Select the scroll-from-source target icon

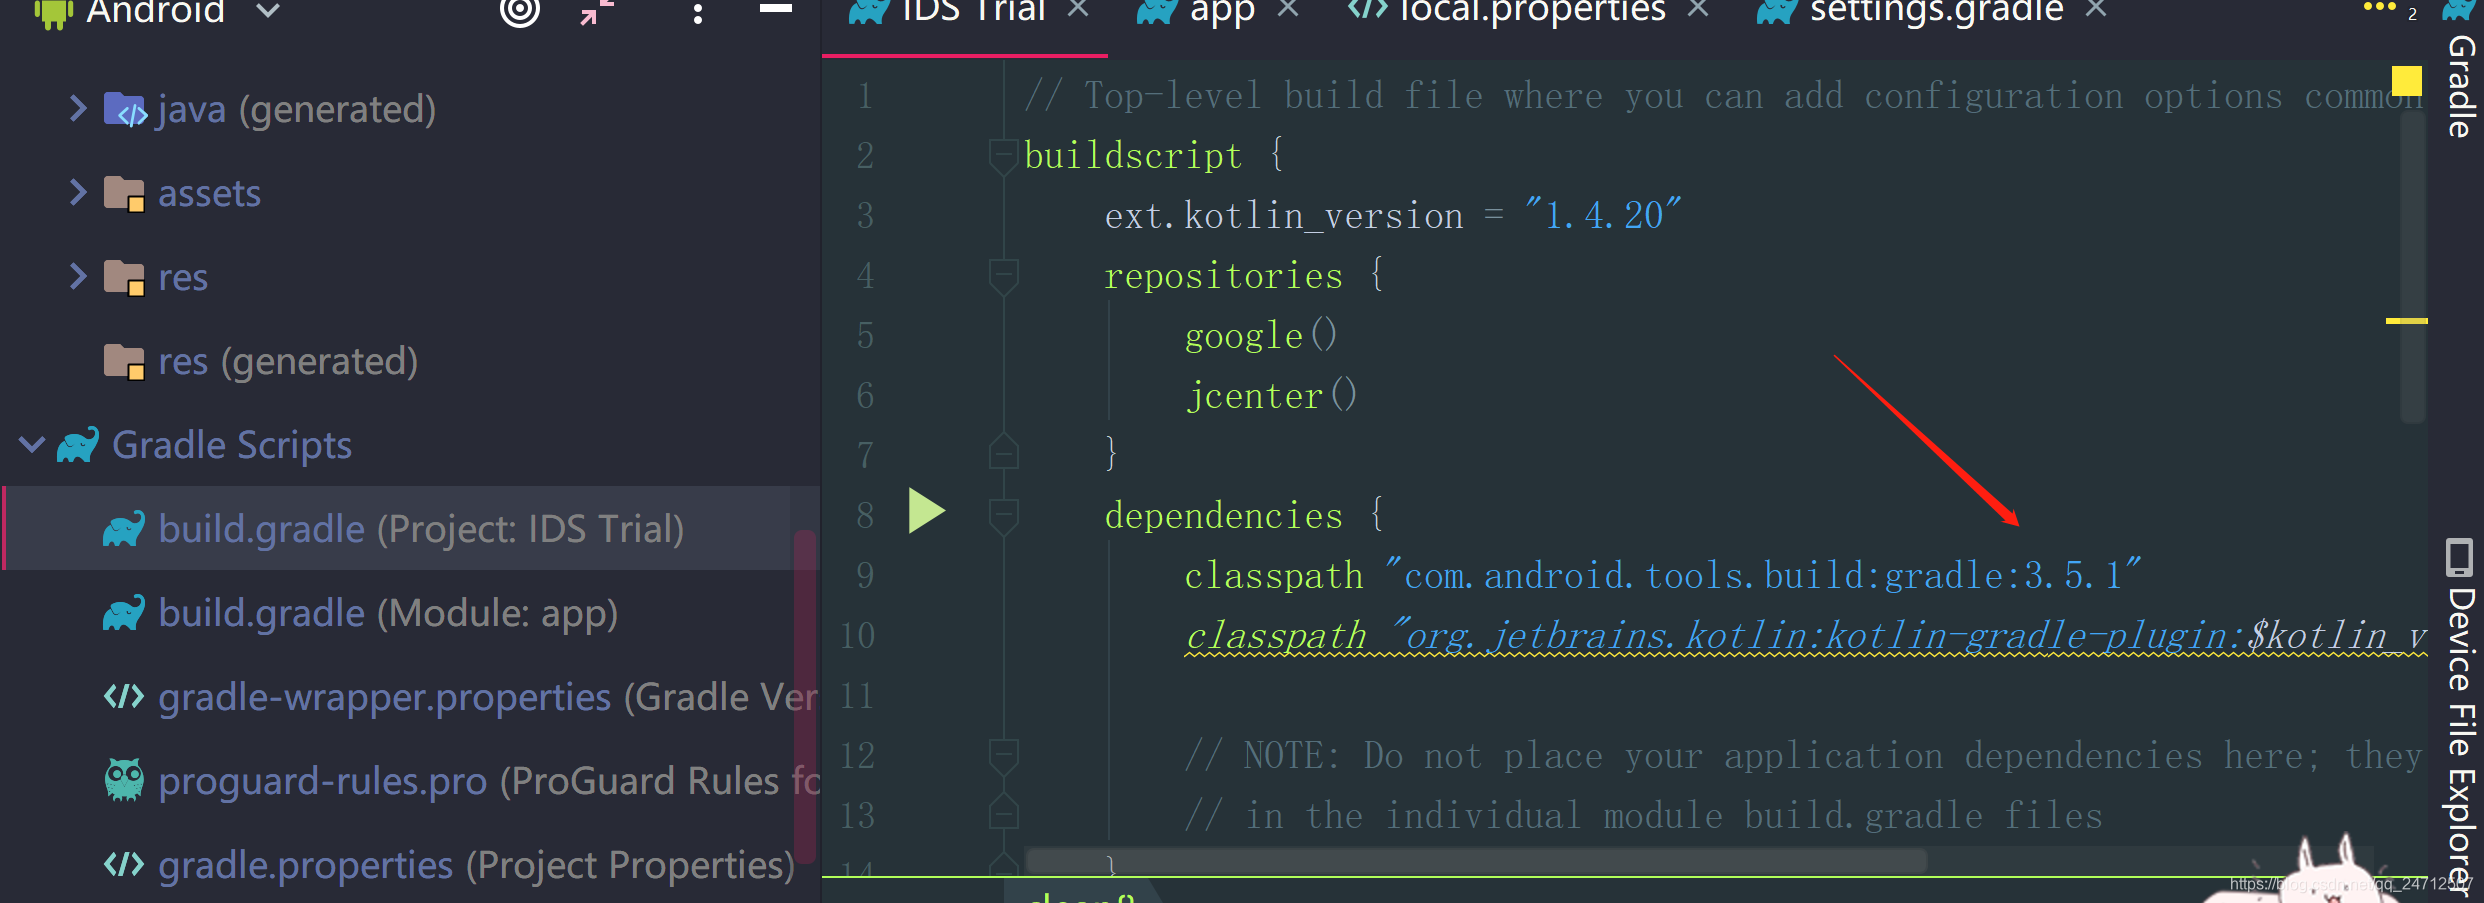click(x=519, y=13)
